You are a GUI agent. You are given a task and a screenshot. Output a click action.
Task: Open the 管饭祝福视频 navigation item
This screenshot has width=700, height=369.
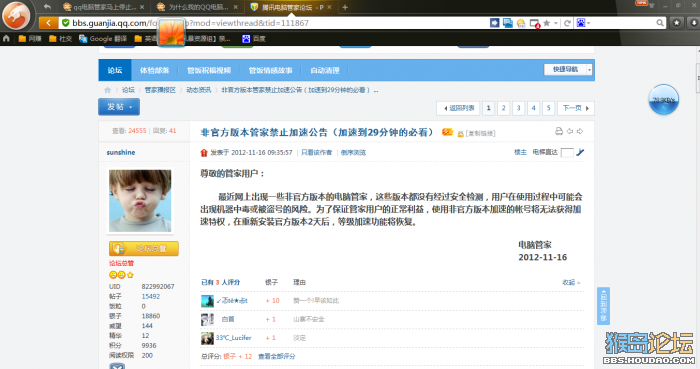(x=209, y=70)
